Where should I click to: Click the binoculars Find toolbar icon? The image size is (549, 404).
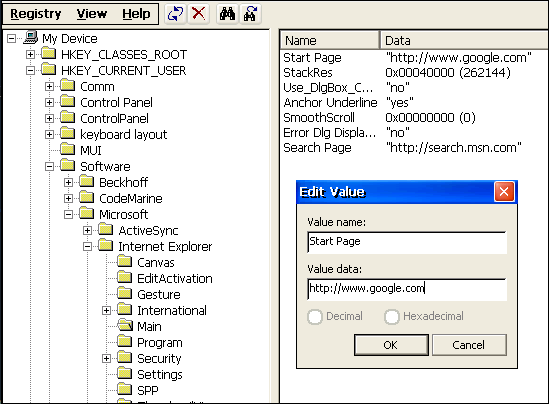[x=227, y=14]
